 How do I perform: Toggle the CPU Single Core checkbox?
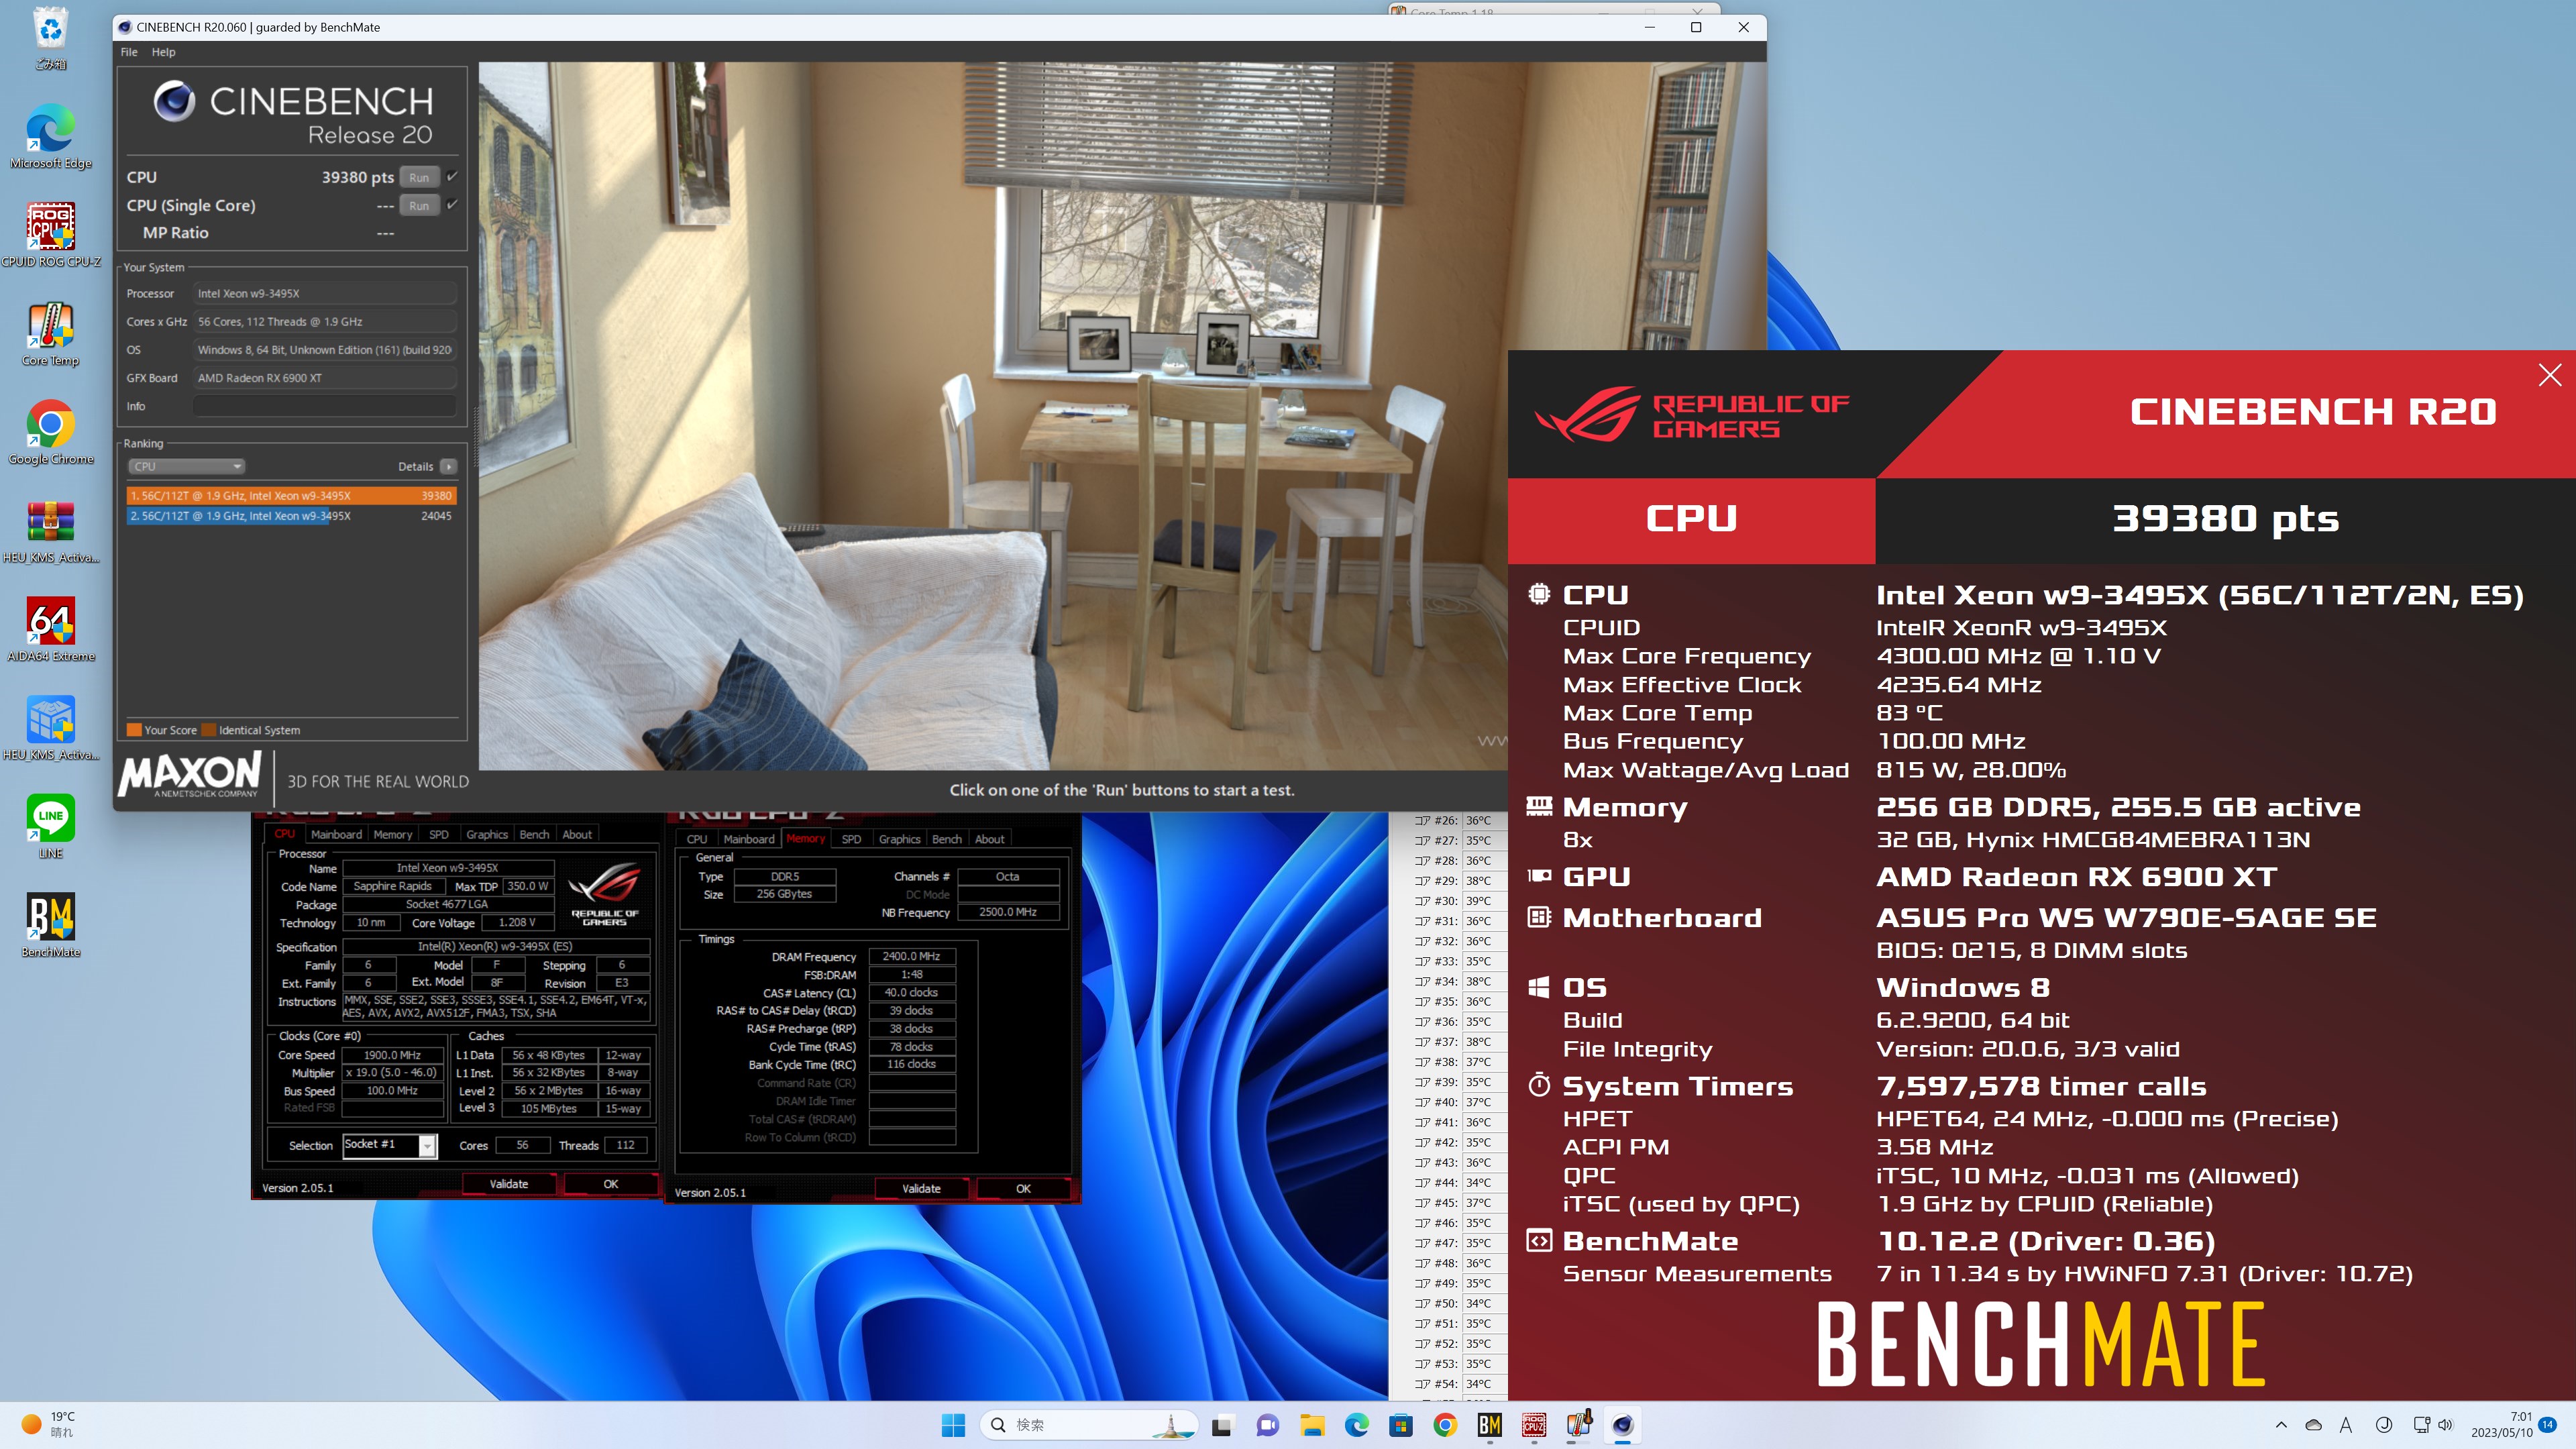coord(452,204)
